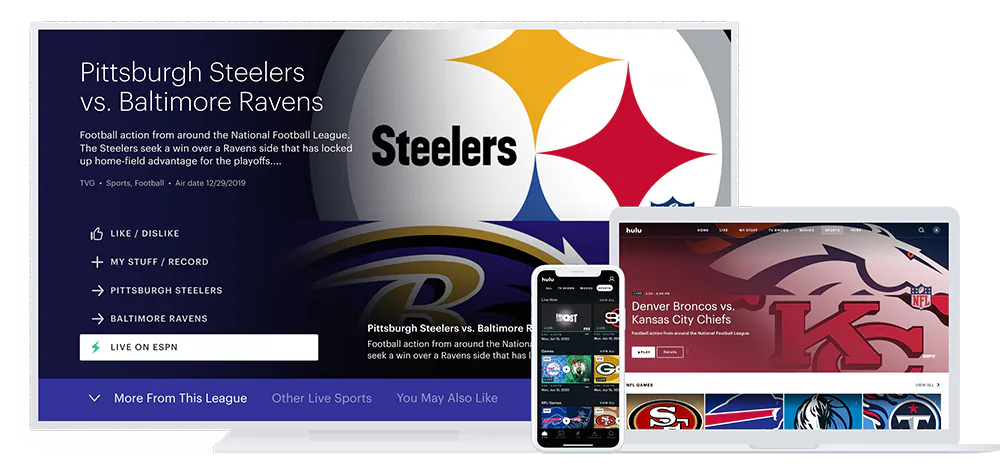Open Details for Broncos vs. Chiefs game
This screenshot has height=469, width=1000.
point(670,352)
